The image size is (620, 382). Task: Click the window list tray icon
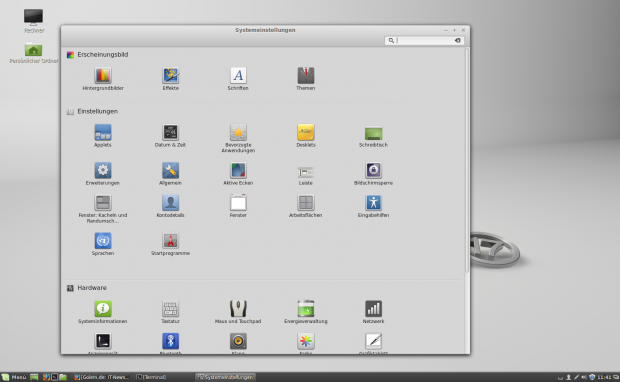click(616, 377)
